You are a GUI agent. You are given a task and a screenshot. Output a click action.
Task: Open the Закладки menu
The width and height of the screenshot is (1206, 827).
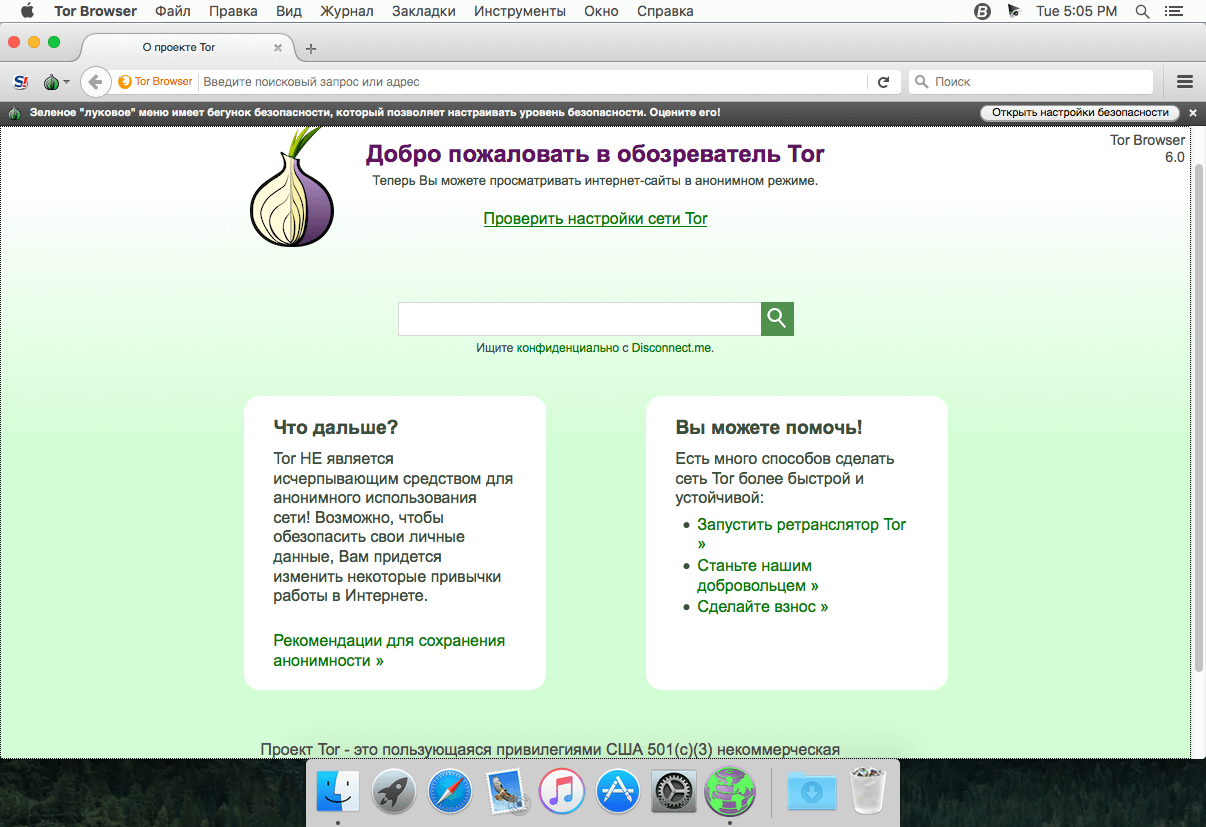[423, 11]
